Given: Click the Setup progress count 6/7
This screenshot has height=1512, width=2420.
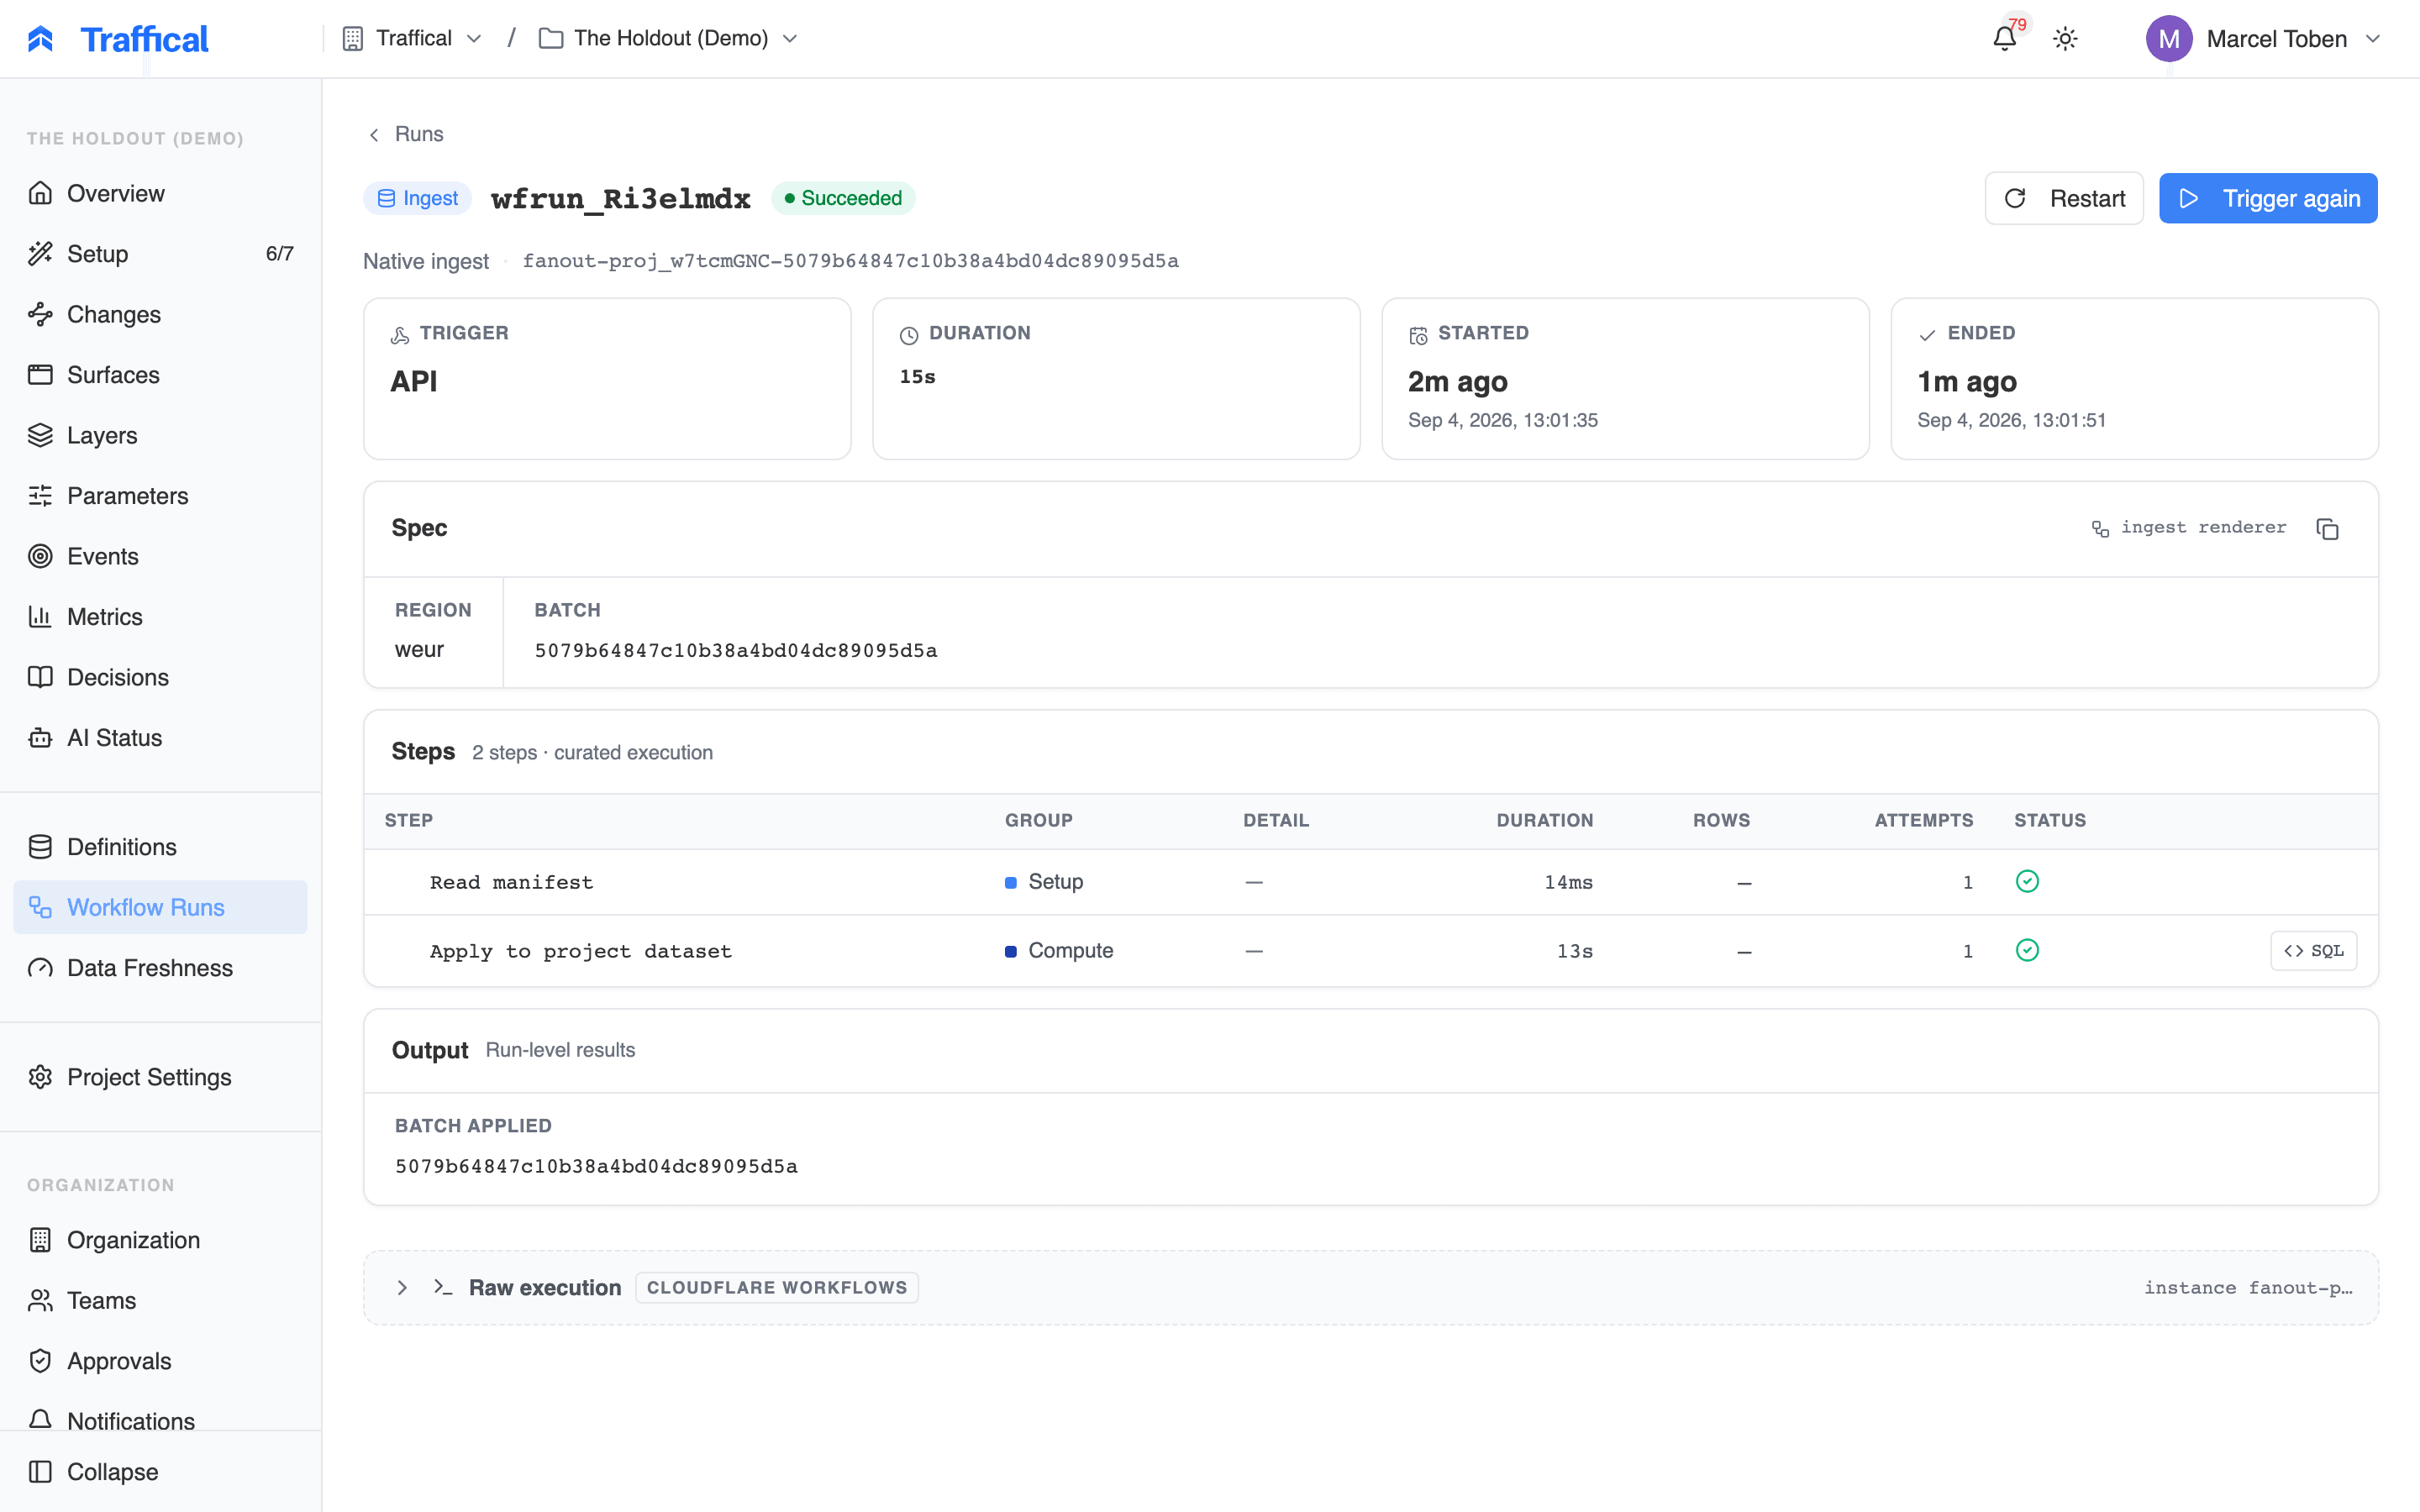Looking at the screenshot, I should click(279, 254).
